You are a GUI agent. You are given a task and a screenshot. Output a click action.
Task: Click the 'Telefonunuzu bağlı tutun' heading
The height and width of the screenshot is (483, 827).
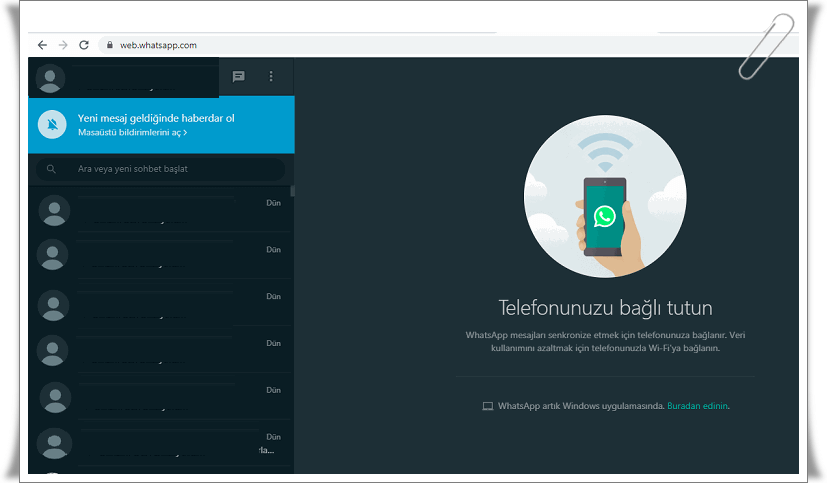point(605,308)
